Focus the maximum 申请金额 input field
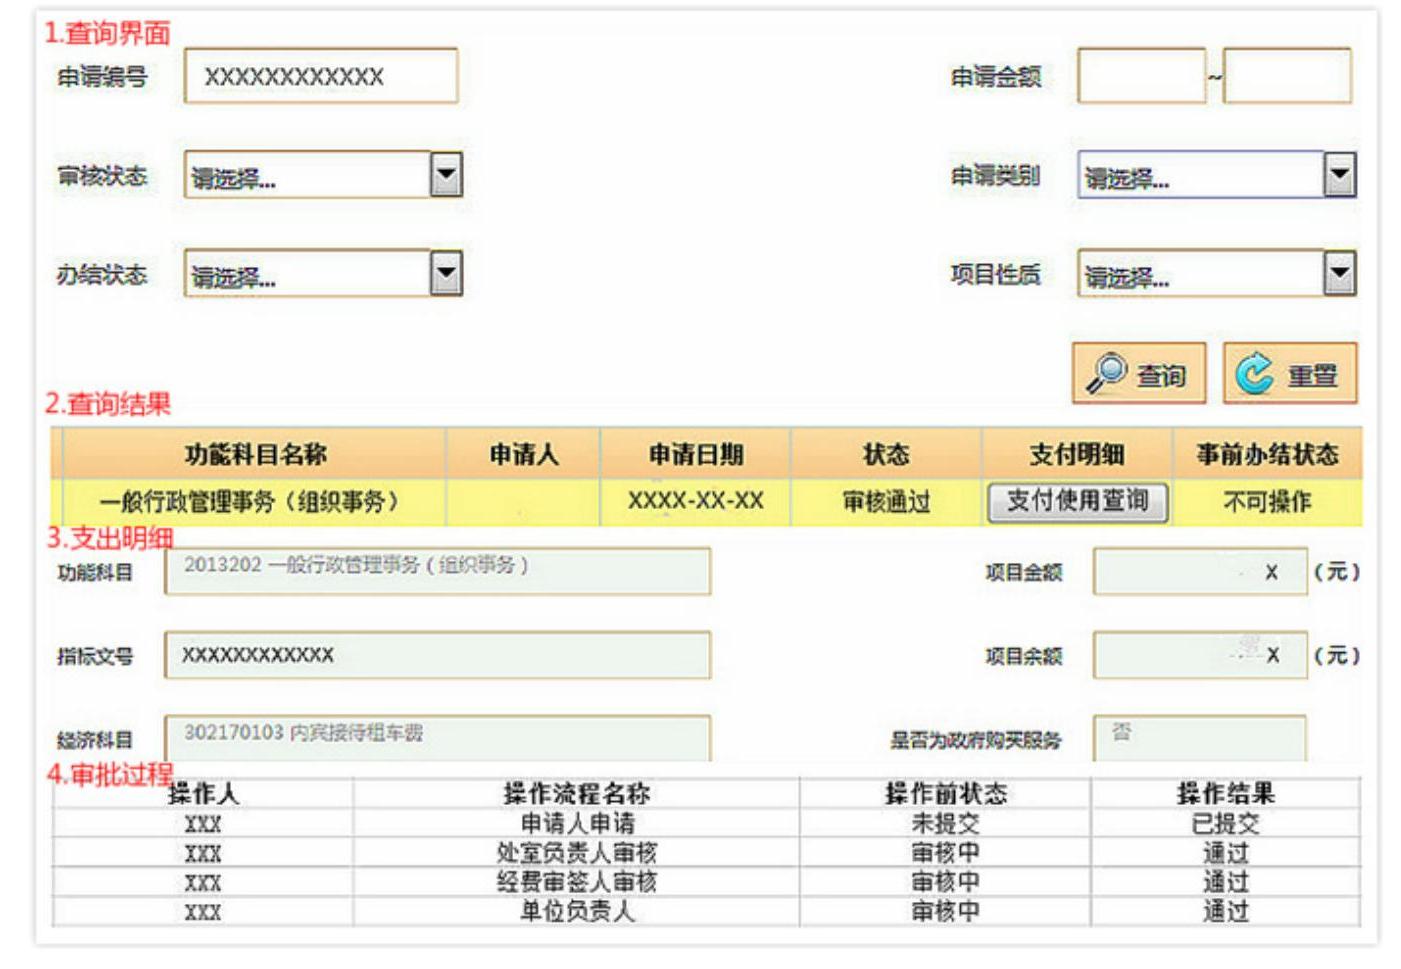 coord(1287,76)
